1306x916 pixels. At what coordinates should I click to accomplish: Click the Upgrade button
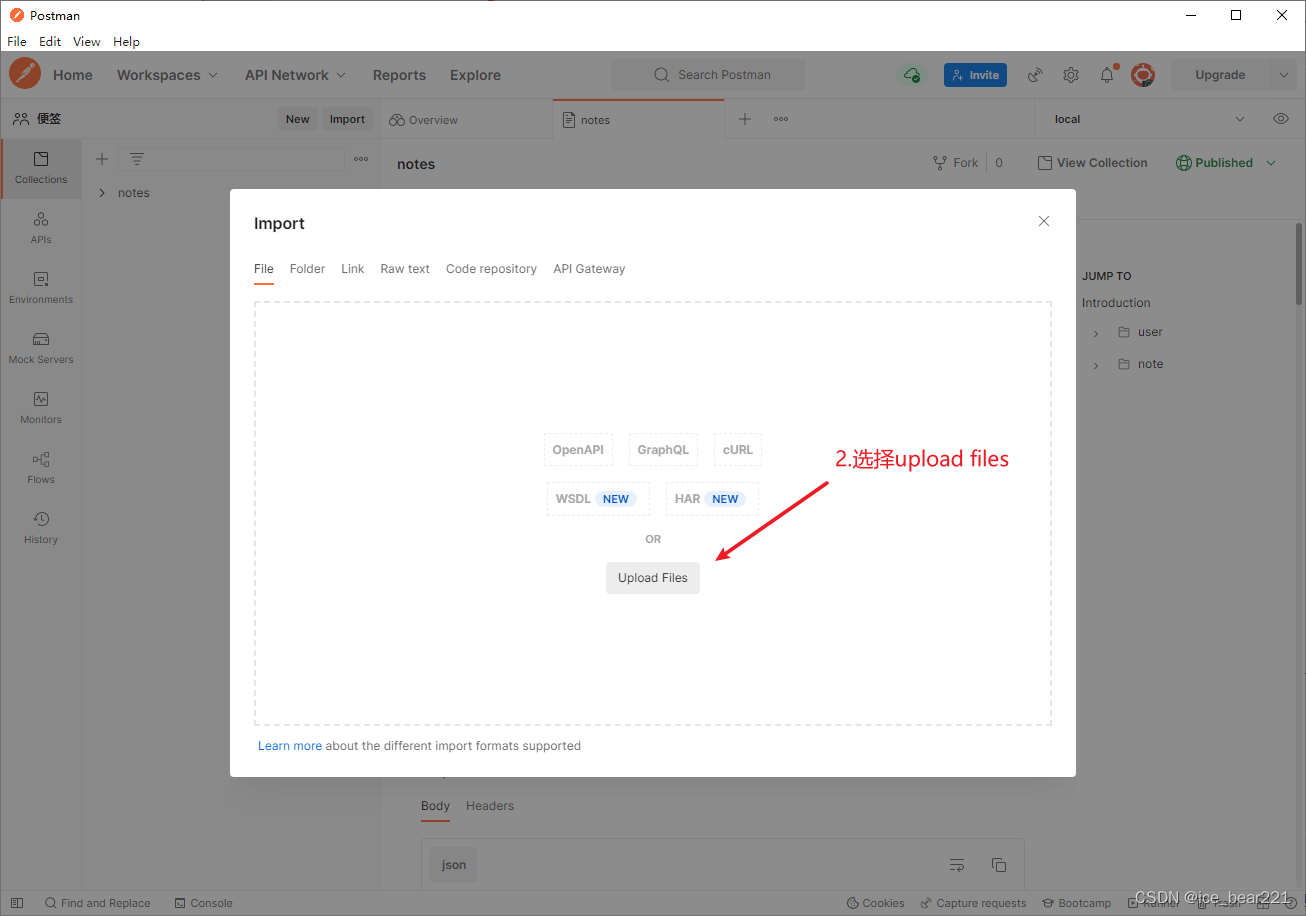[x=1220, y=75]
